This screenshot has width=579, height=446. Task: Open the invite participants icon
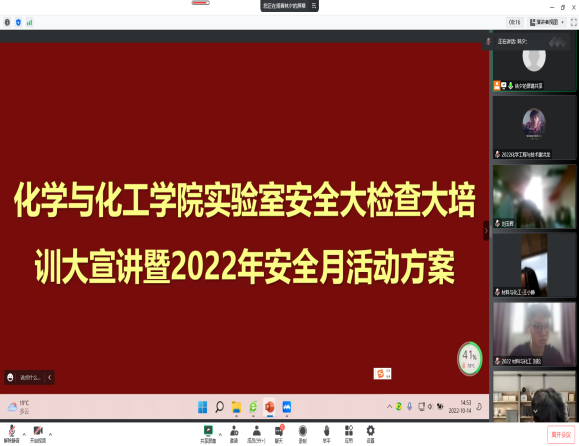pyautogui.click(x=234, y=433)
